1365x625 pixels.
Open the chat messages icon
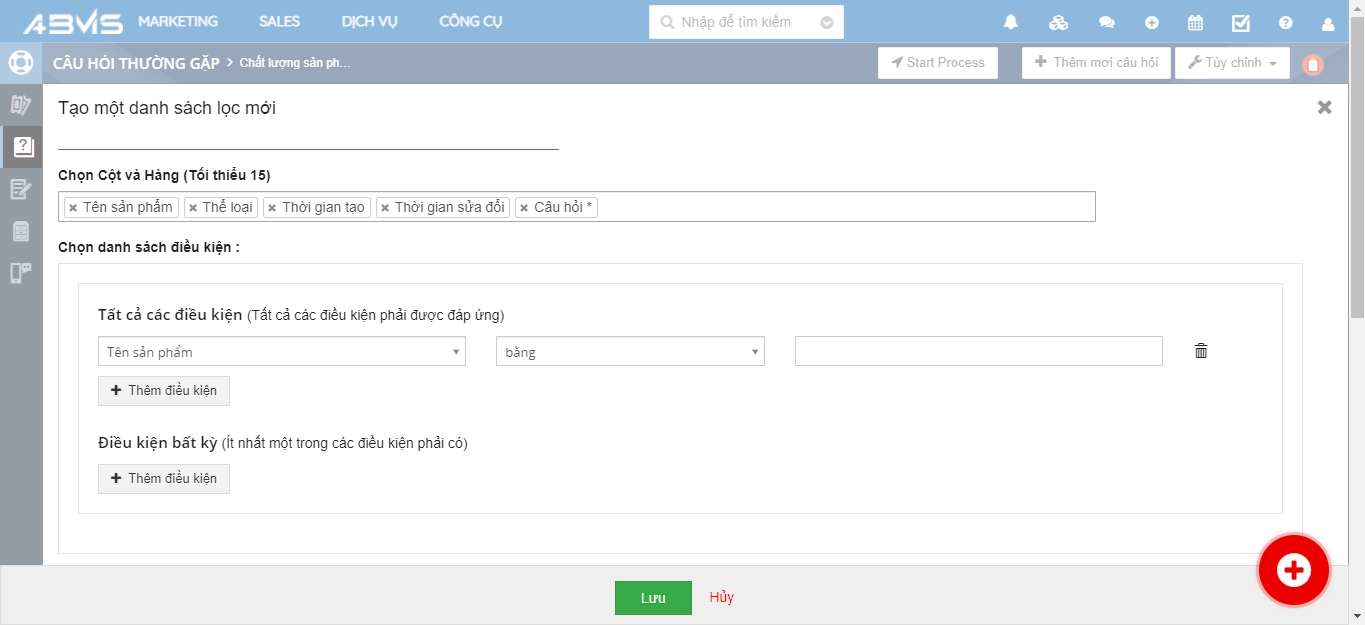[1106, 22]
